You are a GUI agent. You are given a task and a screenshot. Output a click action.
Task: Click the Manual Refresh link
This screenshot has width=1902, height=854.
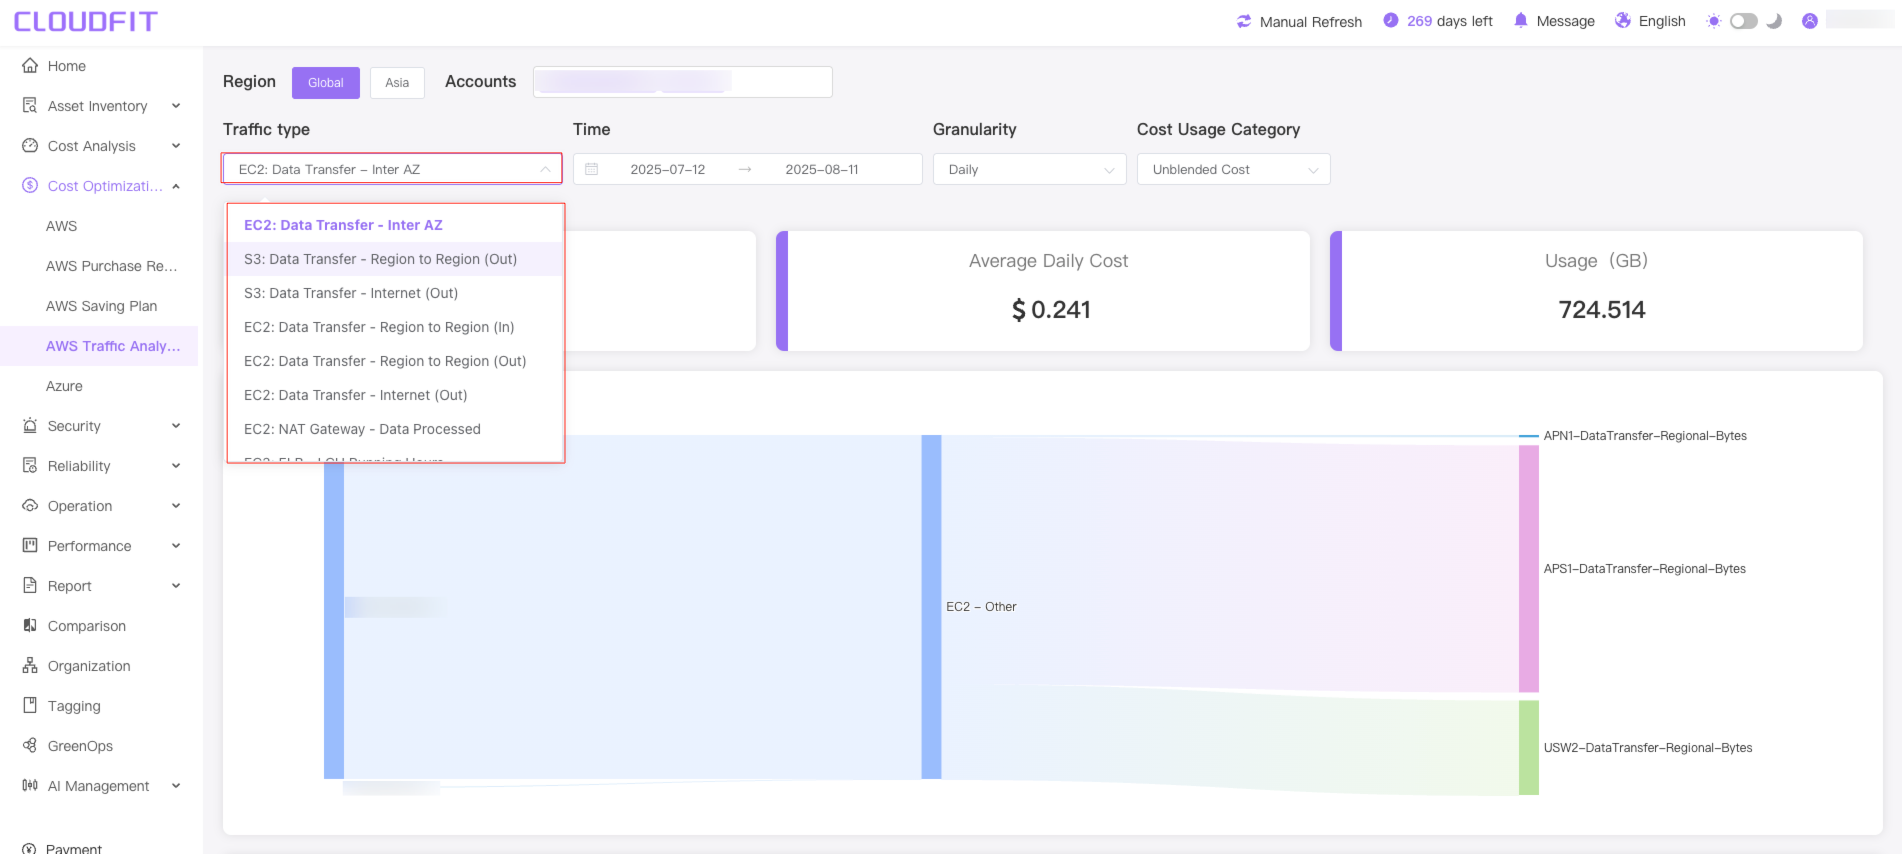coord(1310,22)
